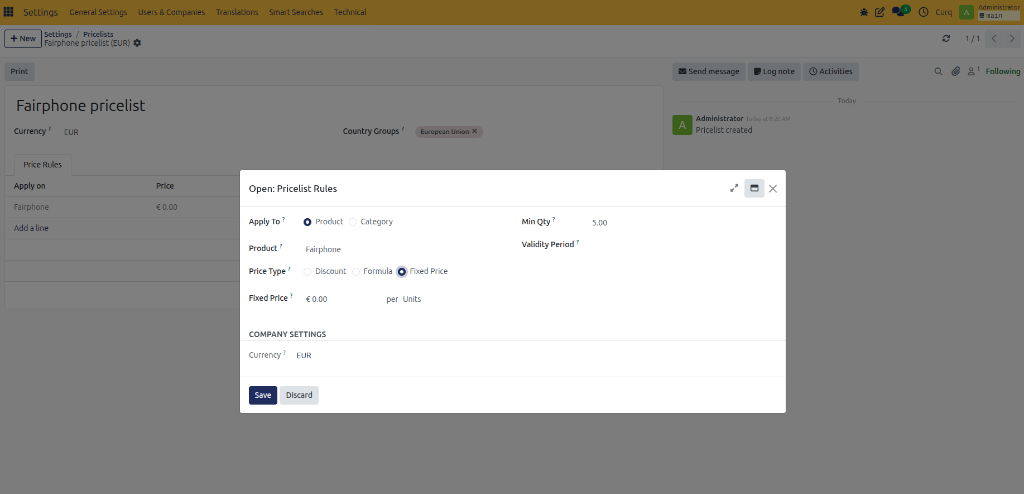Click dialog Currency EUR value
The width and height of the screenshot is (1024, 494).
tap(304, 355)
